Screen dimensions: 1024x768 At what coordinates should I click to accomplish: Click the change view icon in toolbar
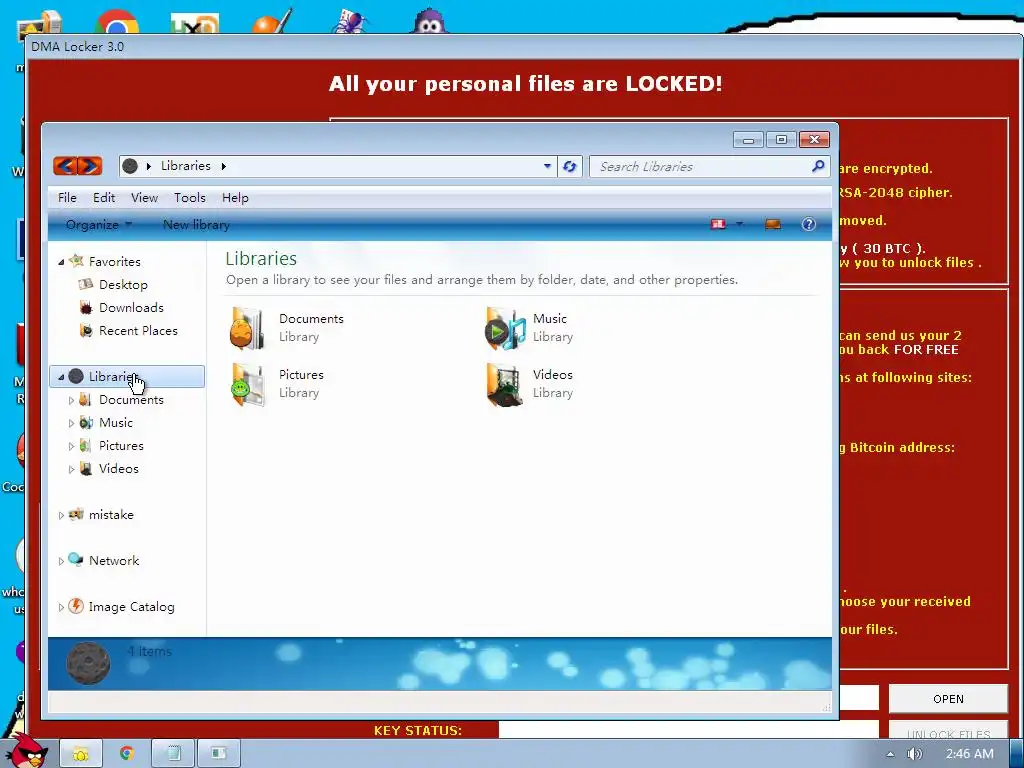(x=718, y=225)
